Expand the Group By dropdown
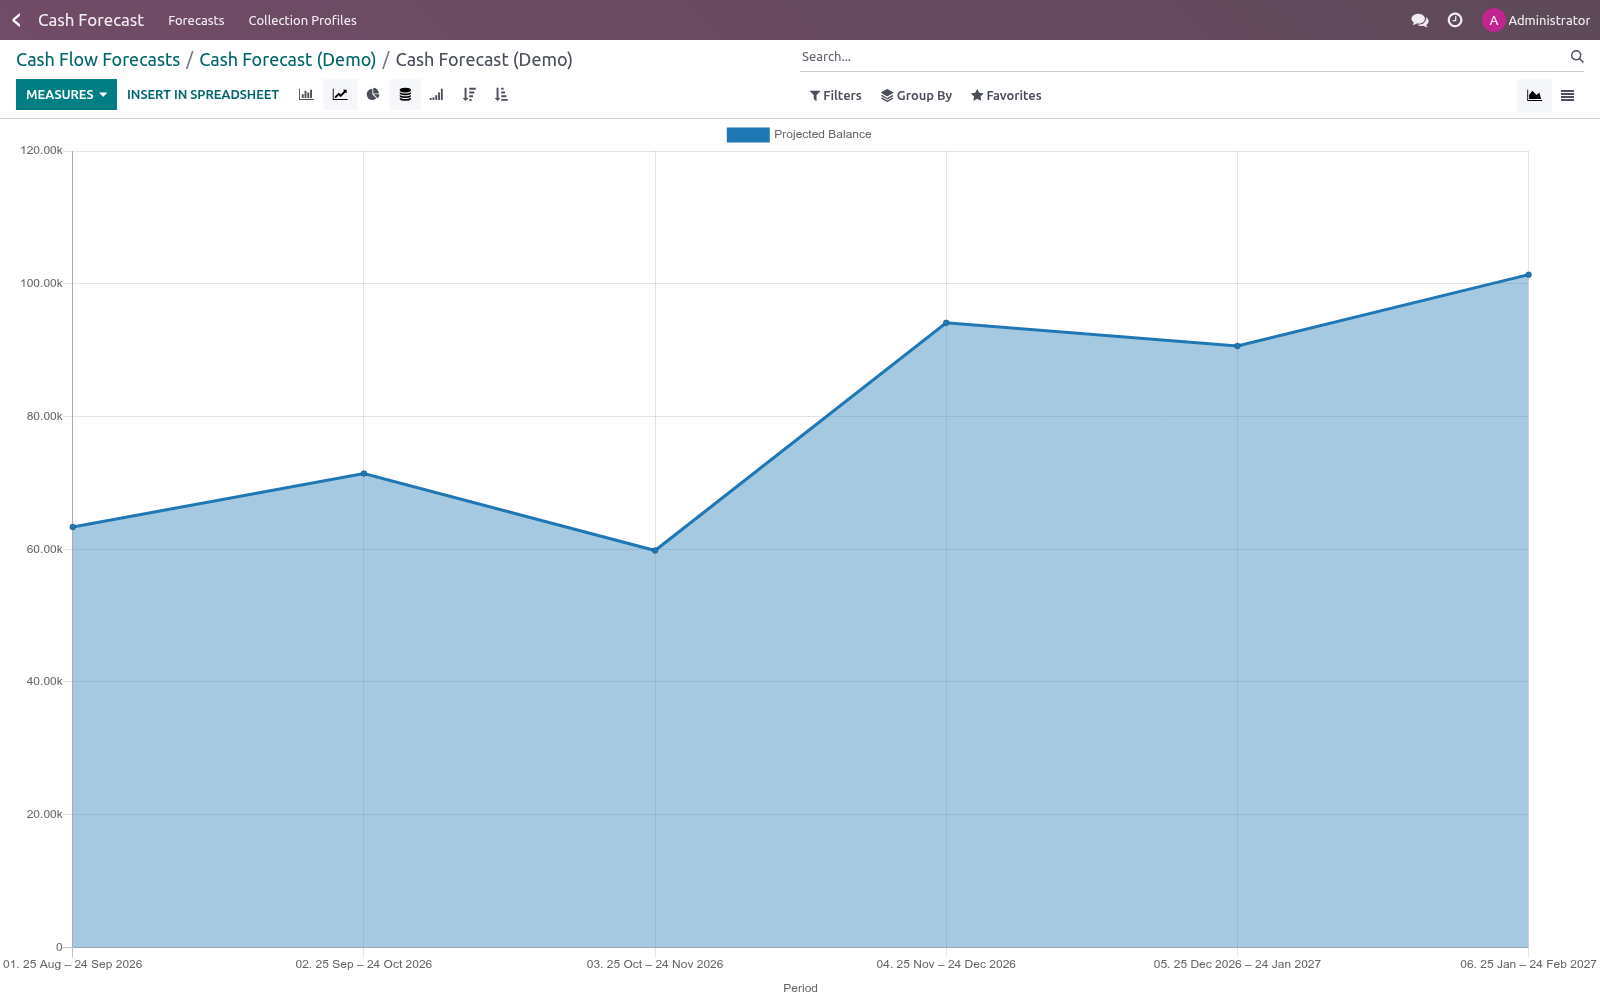The height and width of the screenshot is (1000, 1600). point(916,96)
